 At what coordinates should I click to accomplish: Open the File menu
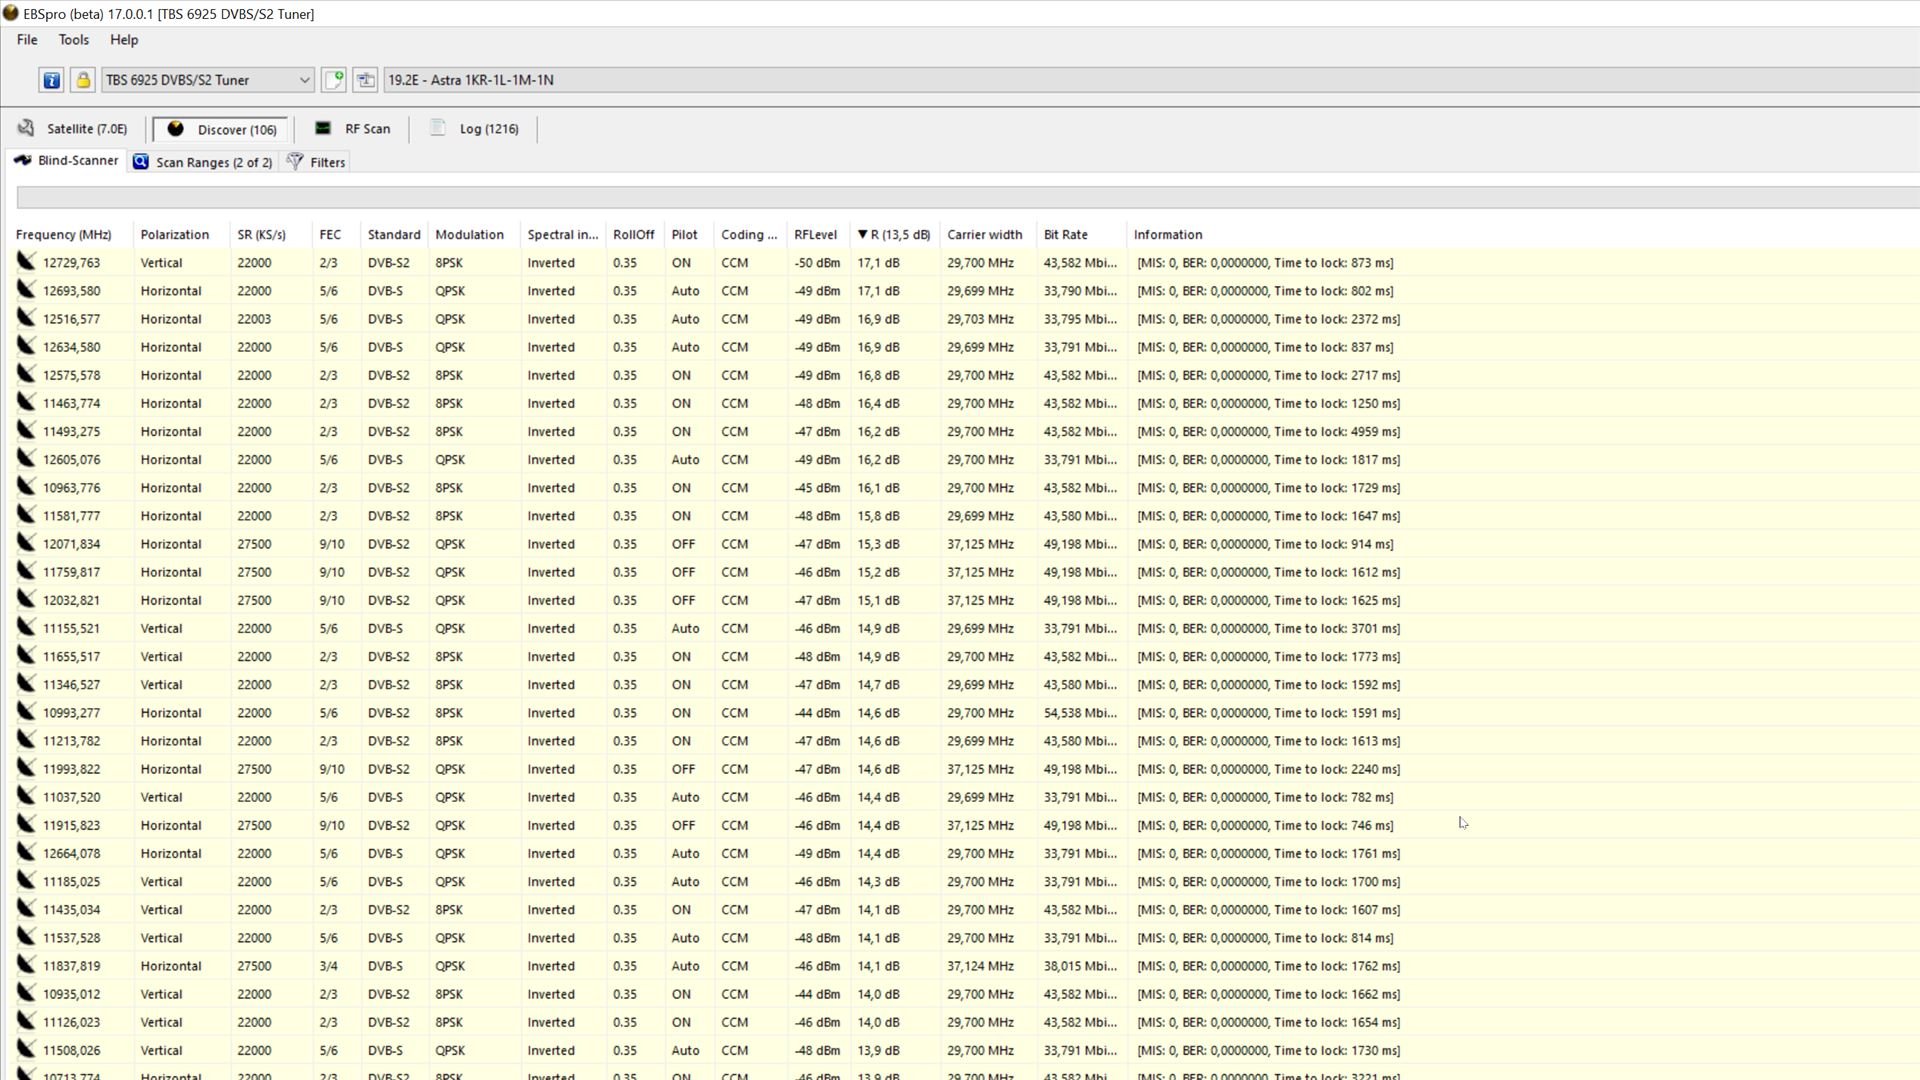27,40
